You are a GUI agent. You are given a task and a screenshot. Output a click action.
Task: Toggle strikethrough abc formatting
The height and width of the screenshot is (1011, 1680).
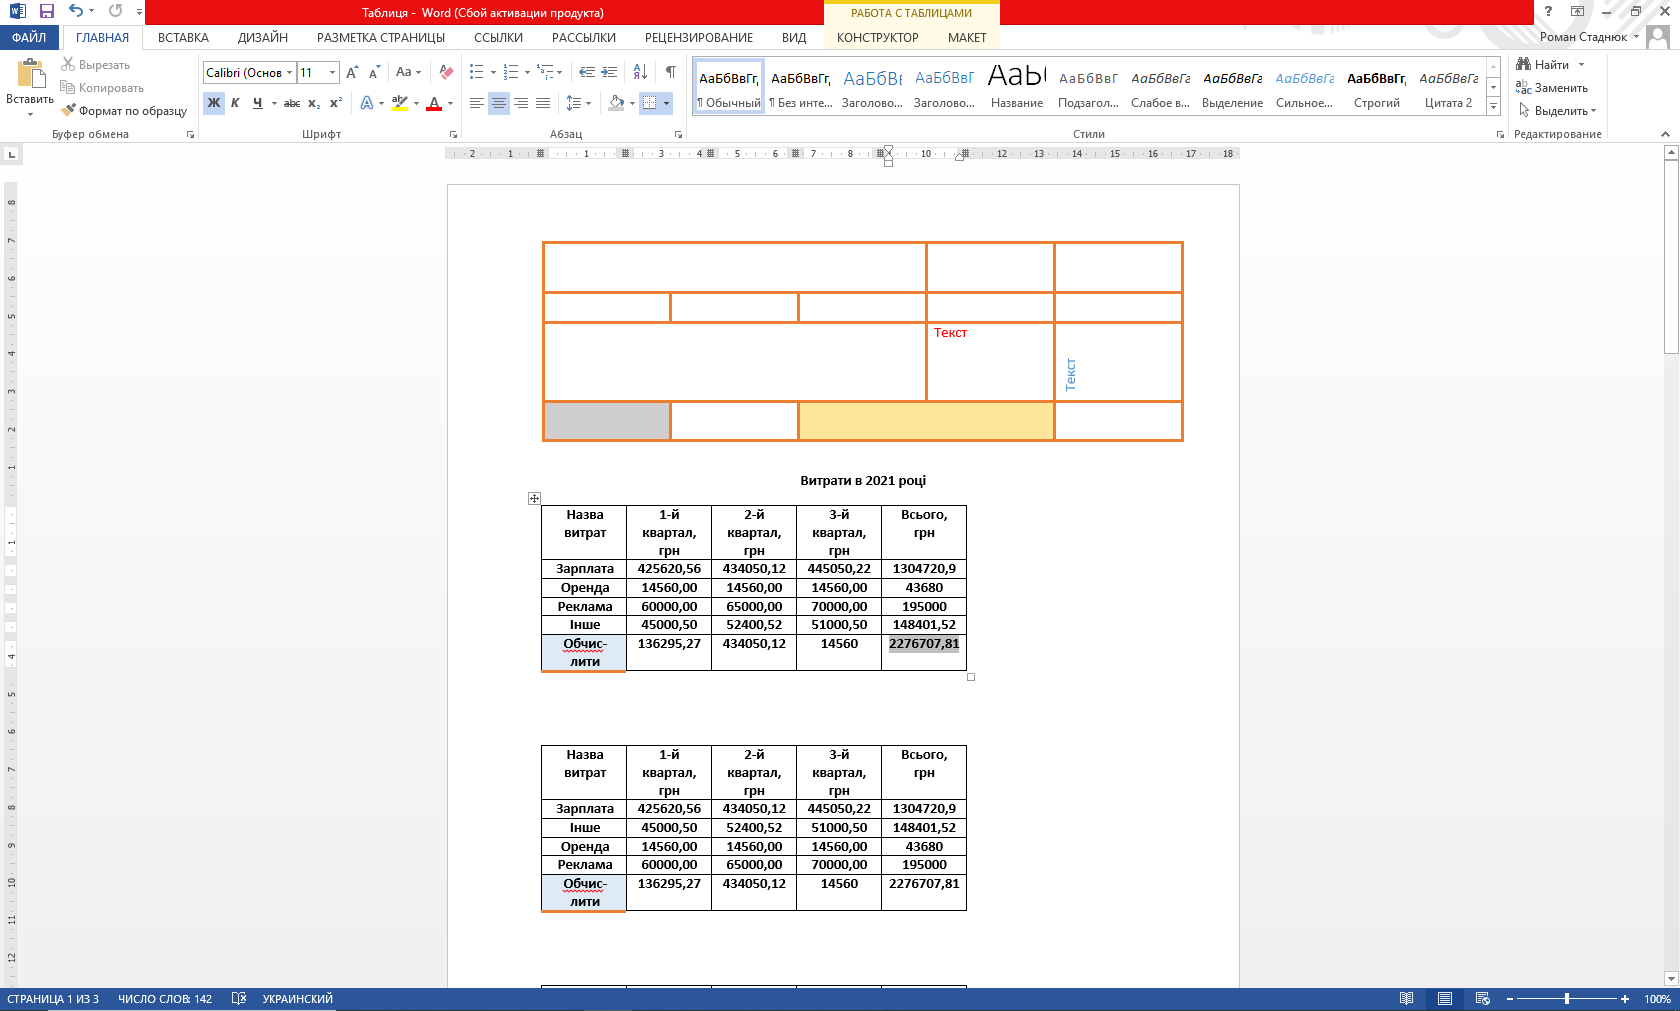pyautogui.click(x=292, y=103)
